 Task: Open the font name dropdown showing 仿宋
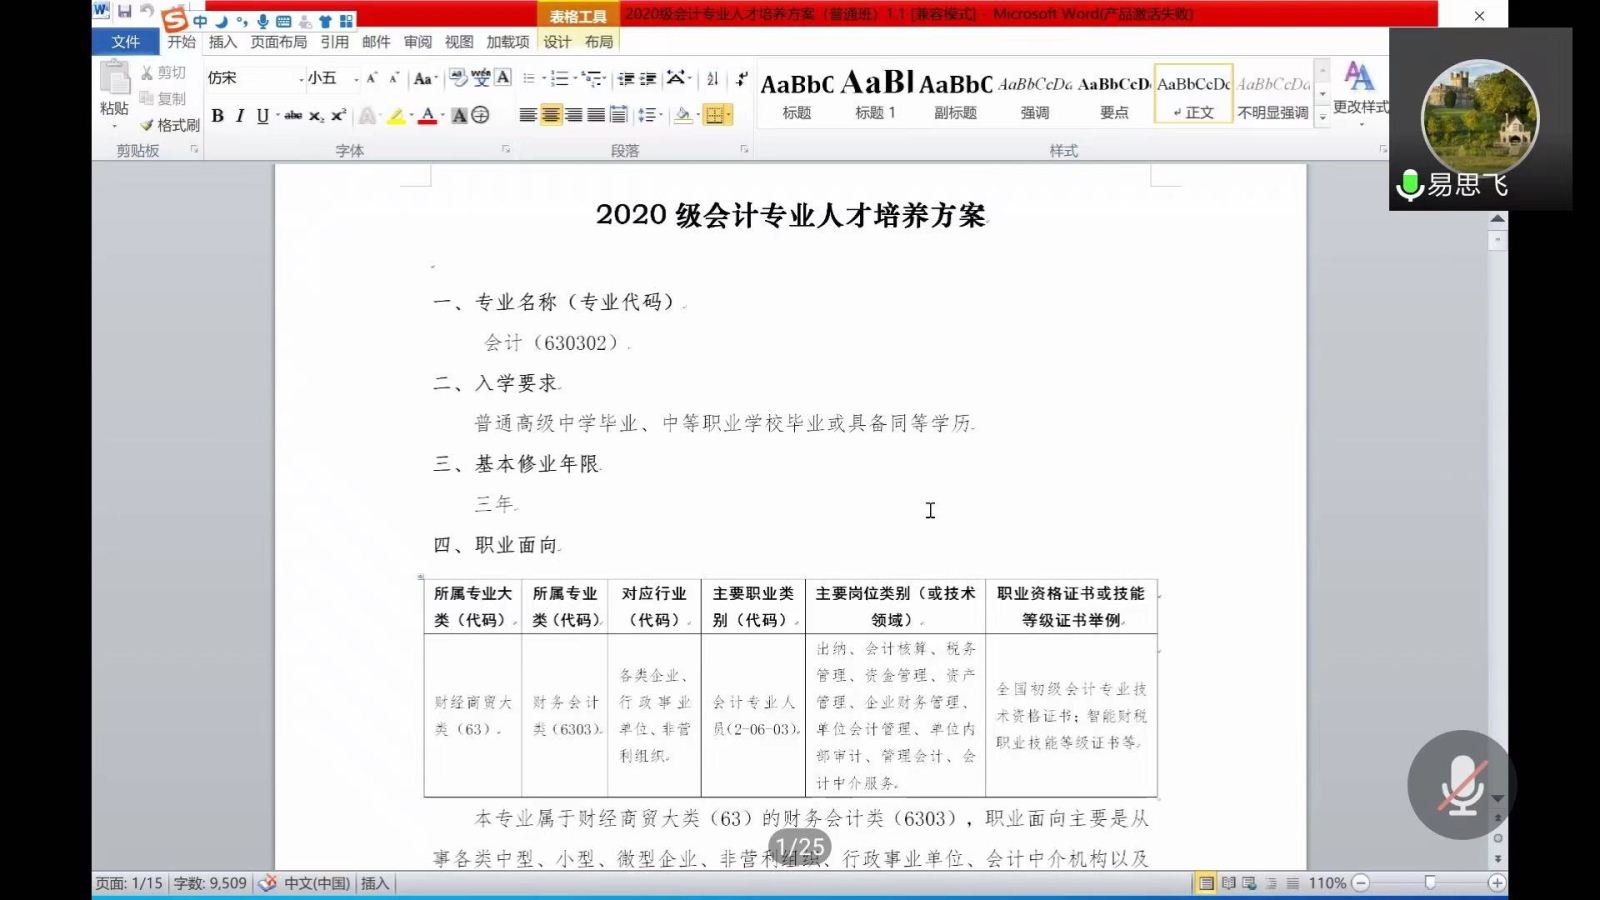click(256, 78)
